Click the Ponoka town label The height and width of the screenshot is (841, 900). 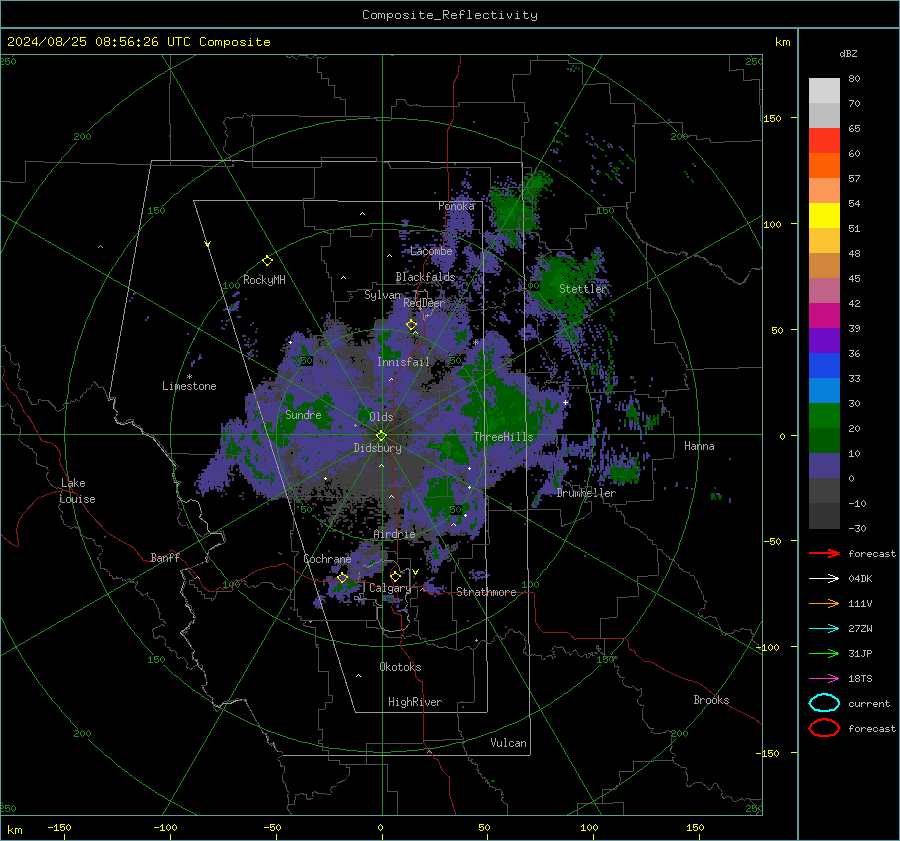point(456,206)
